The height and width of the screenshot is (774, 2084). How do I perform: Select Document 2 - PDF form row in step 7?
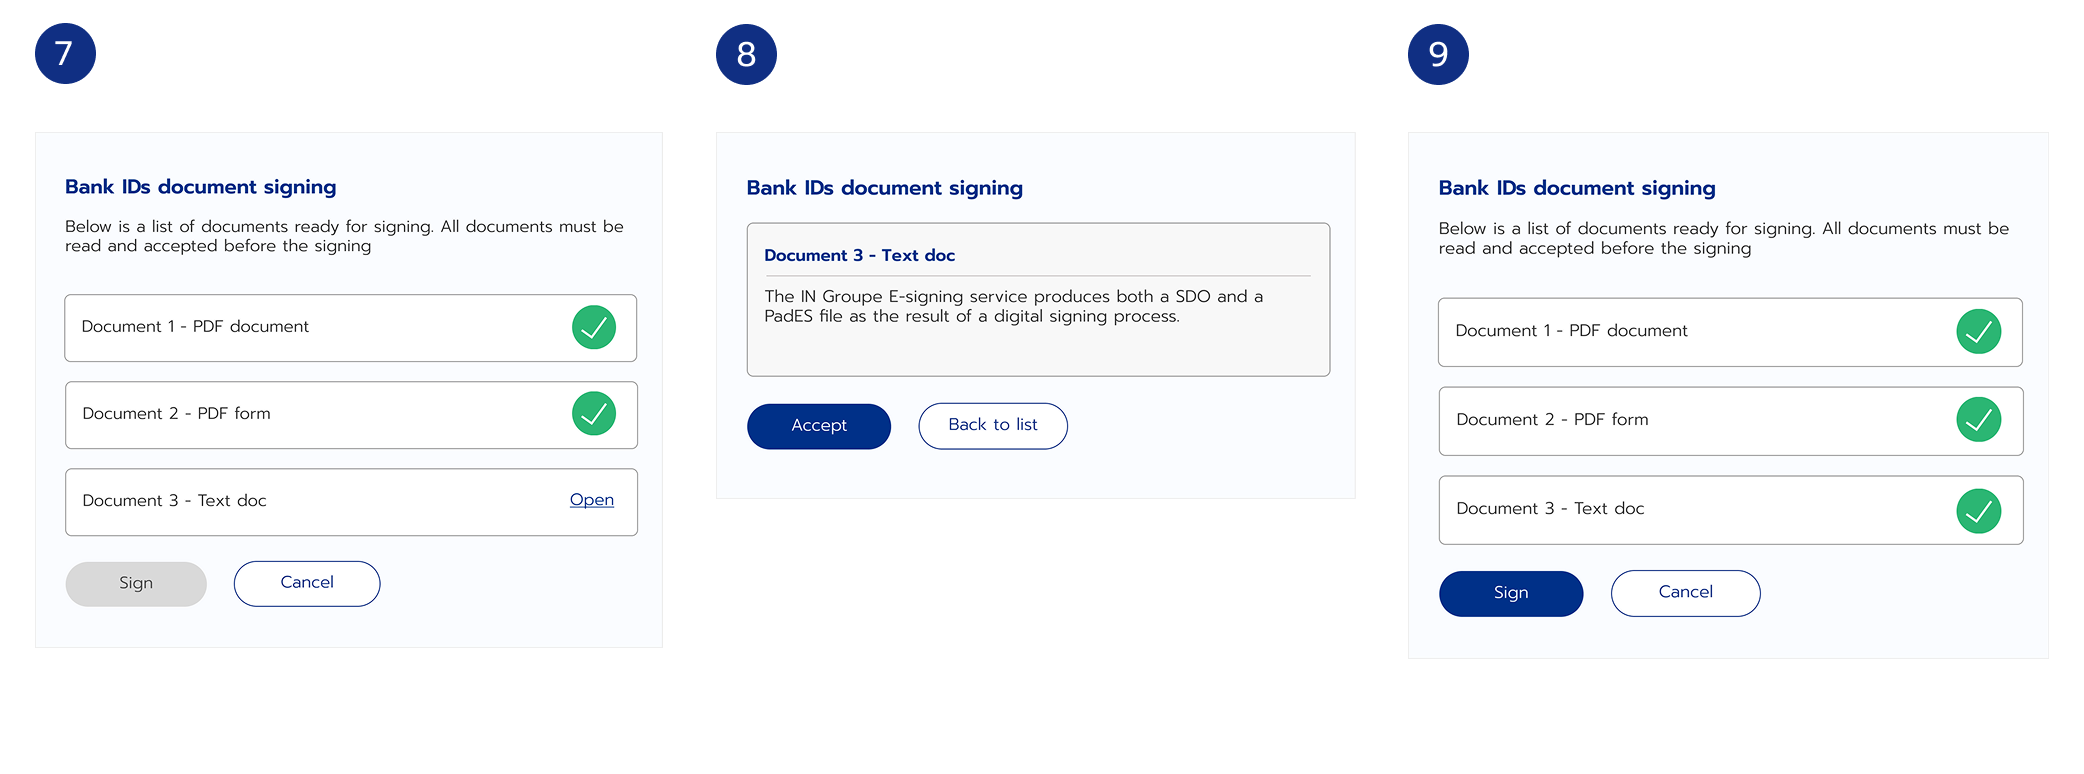300,414
